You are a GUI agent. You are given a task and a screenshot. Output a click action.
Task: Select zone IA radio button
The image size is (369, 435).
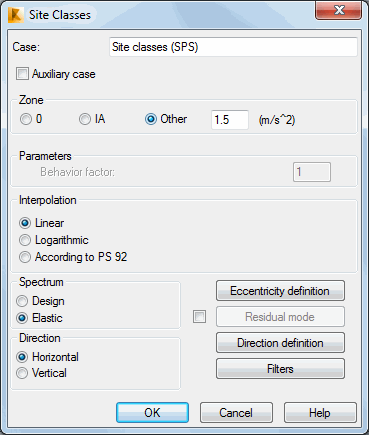click(85, 119)
